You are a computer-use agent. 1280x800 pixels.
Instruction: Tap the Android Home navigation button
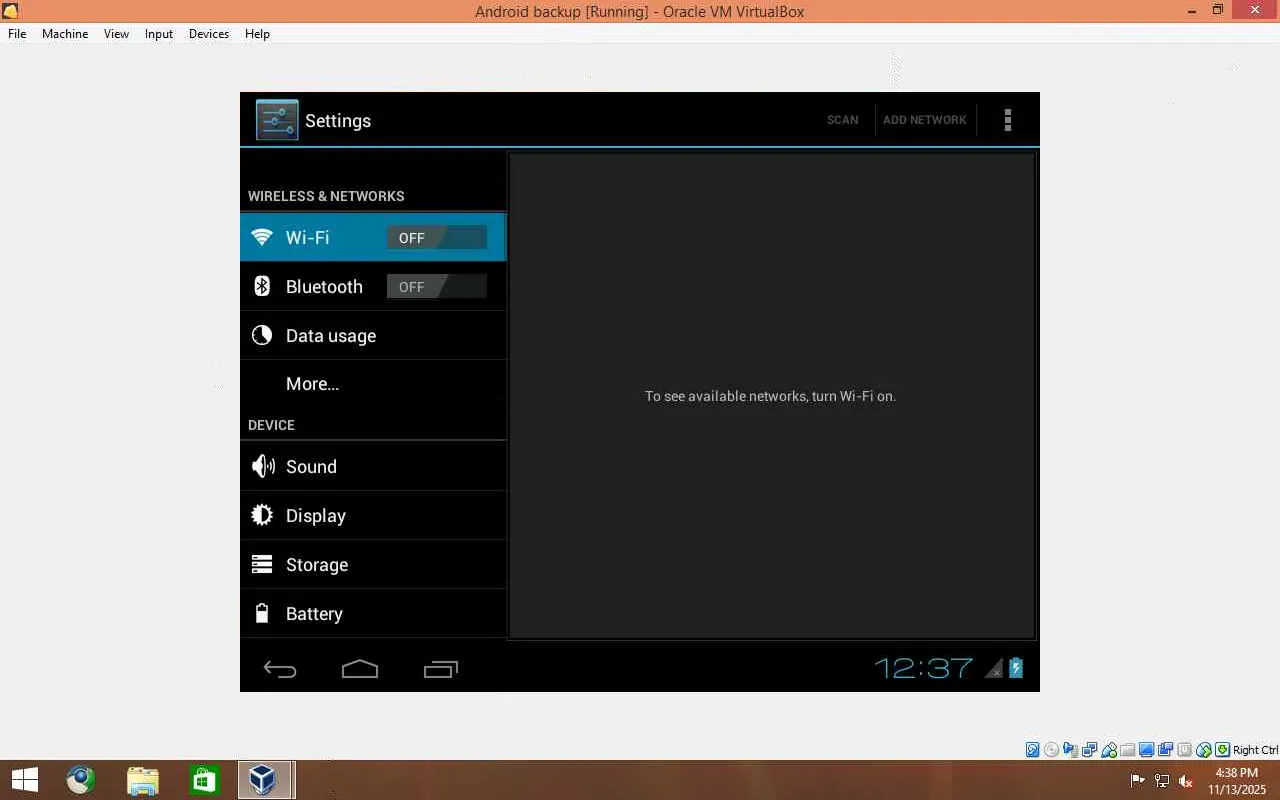coord(360,669)
